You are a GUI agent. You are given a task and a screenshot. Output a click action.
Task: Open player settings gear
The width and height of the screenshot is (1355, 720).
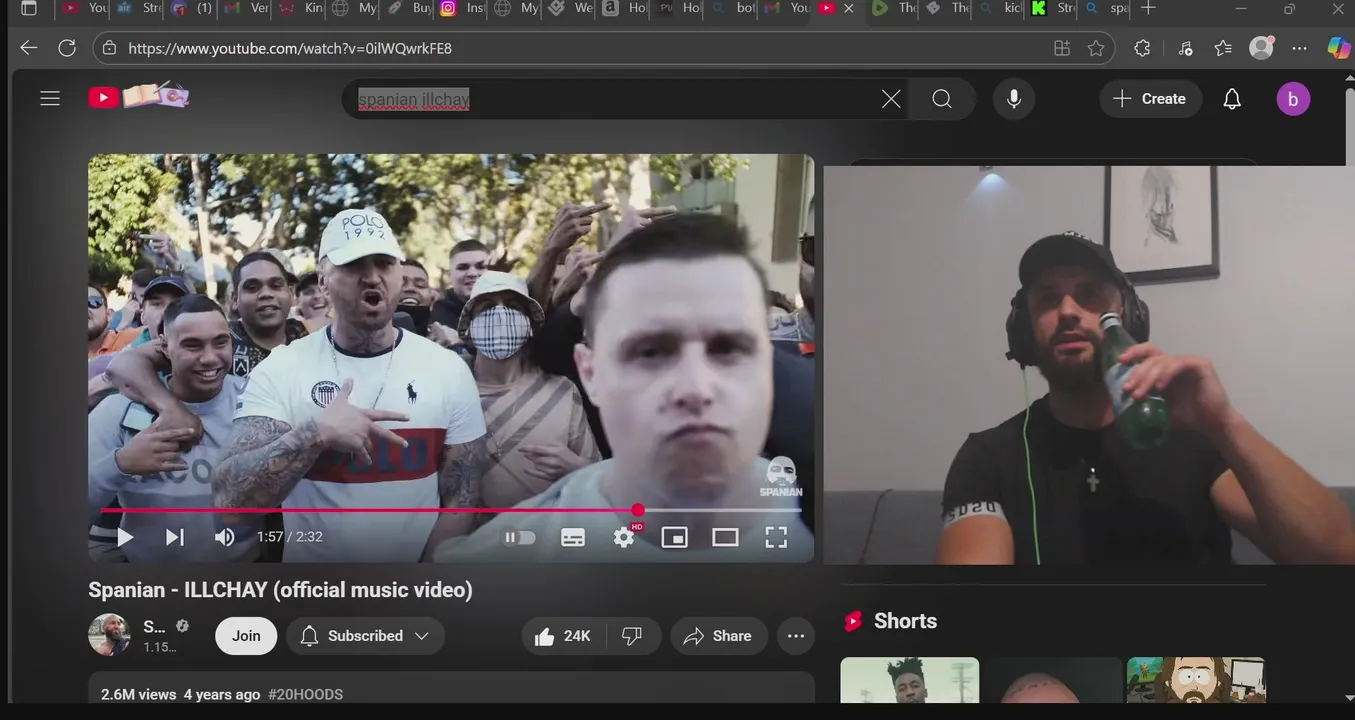[x=624, y=537]
